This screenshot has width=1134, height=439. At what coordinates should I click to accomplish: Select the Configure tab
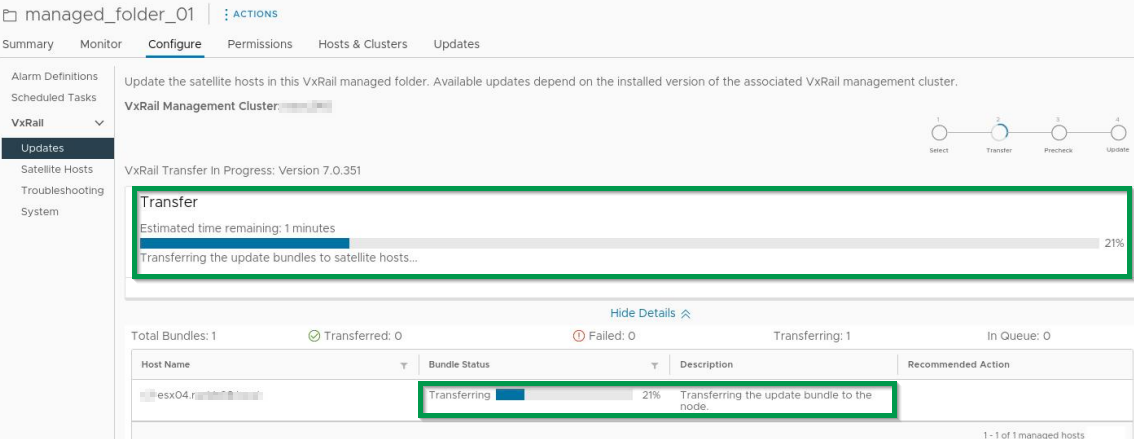pos(174,44)
